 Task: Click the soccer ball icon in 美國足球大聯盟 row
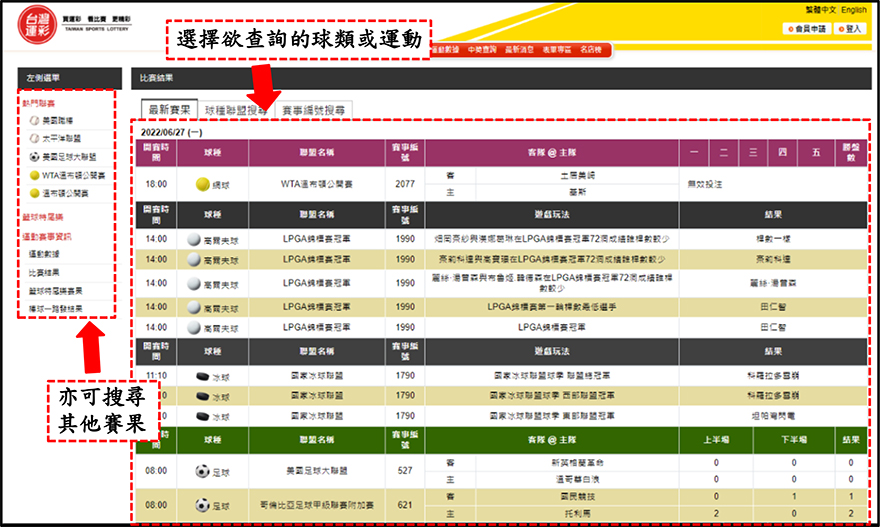point(202,470)
